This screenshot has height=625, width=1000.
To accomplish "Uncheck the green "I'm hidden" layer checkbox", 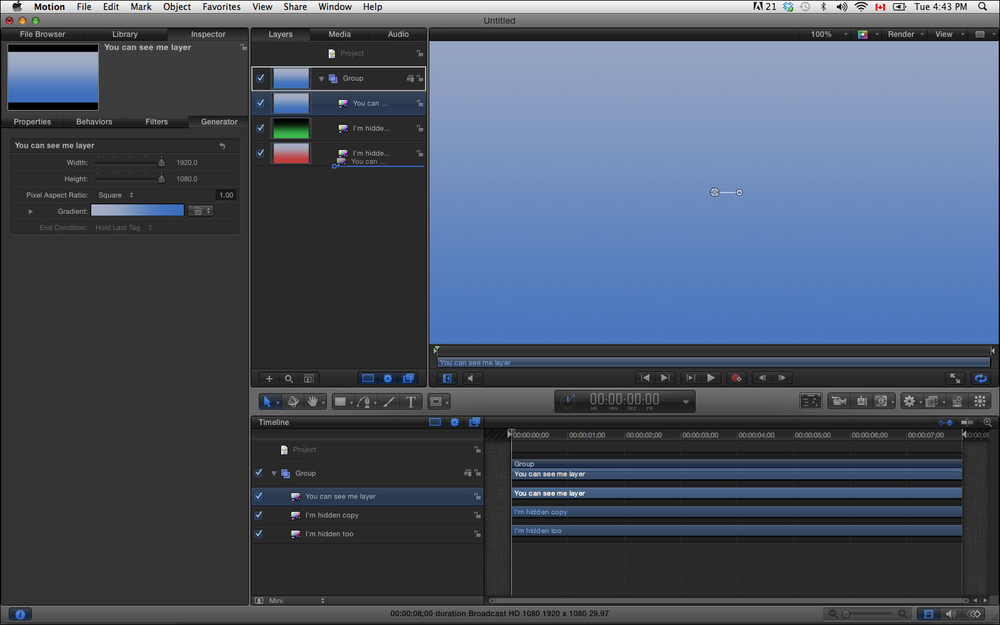I will click(x=261, y=128).
